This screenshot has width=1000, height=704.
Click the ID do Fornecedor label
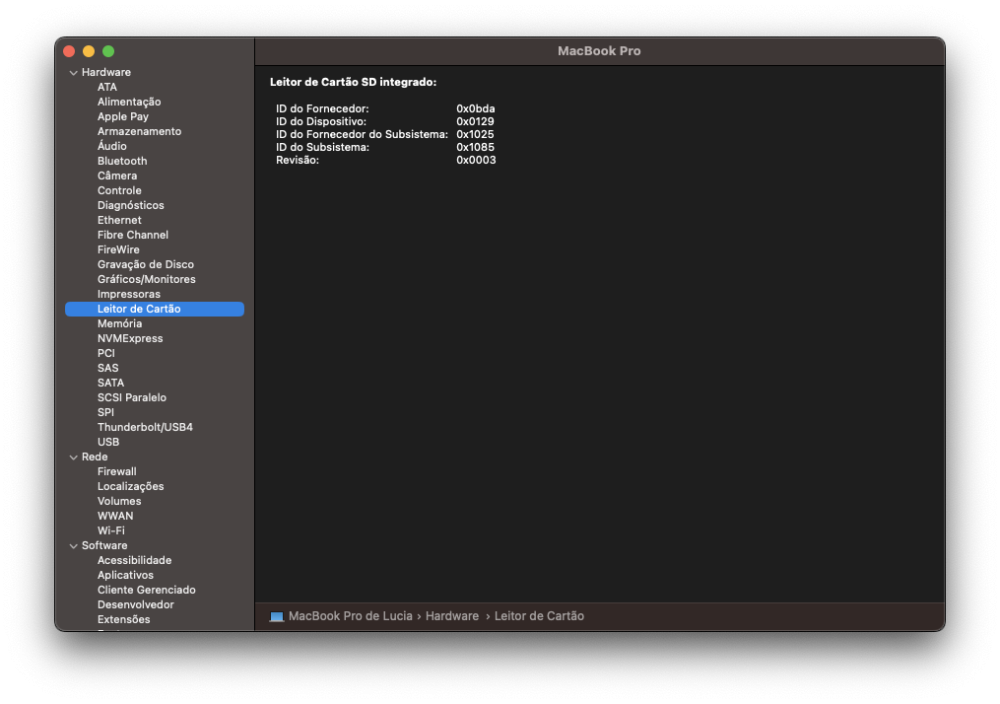pos(322,109)
